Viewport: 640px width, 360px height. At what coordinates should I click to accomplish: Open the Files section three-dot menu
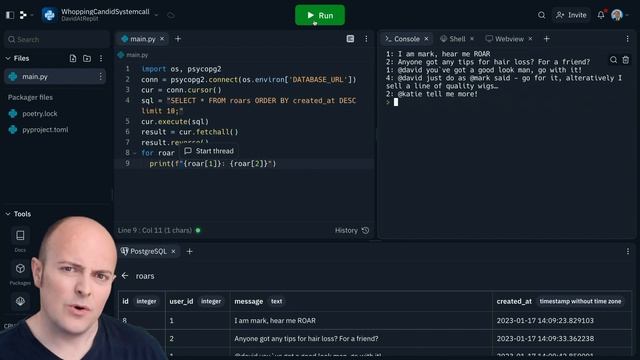[x=101, y=58]
